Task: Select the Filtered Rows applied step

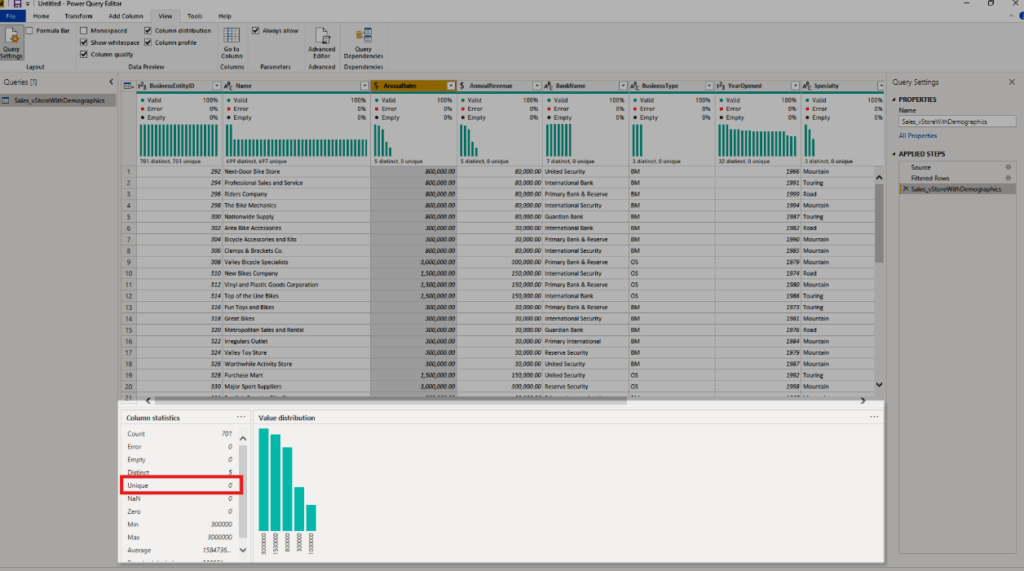Action: pyautogui.click(x=930, y=177)
